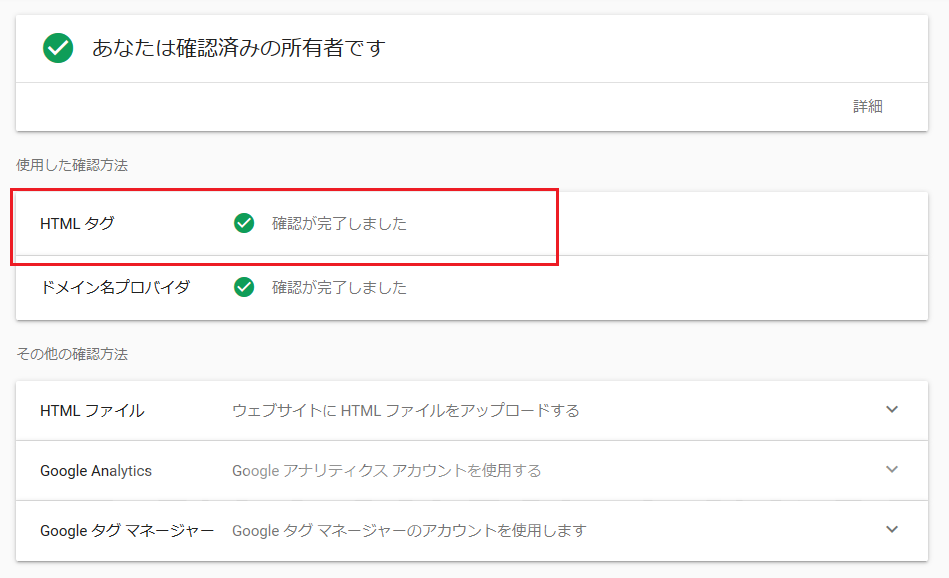
Task: Click 確認が完了しました text in HTML タグ row
Action: tap(339, 223)
